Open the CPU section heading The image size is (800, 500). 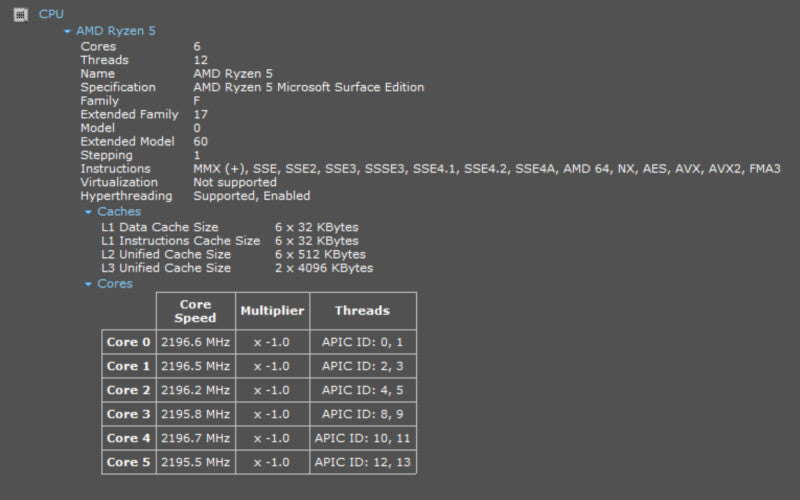click(52, 14)
